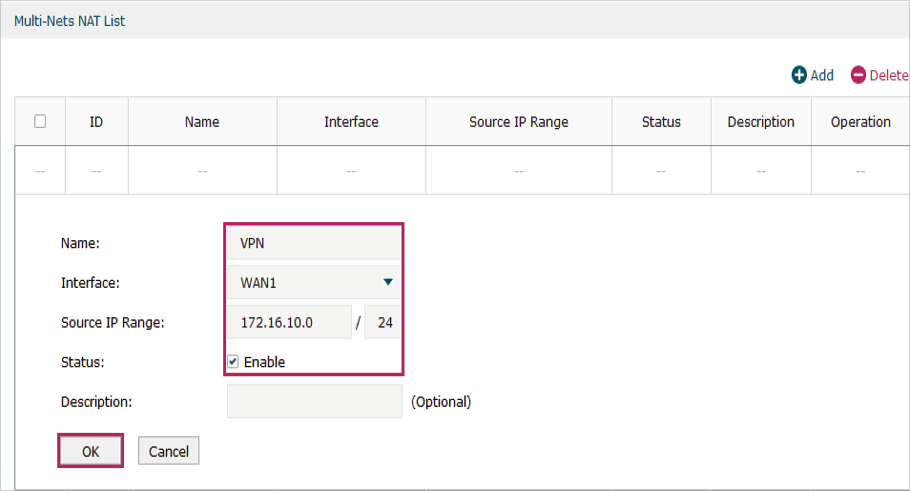Click the Interface column header
Image resolution: width=910 pixels, height=491 pixels.
351,122
